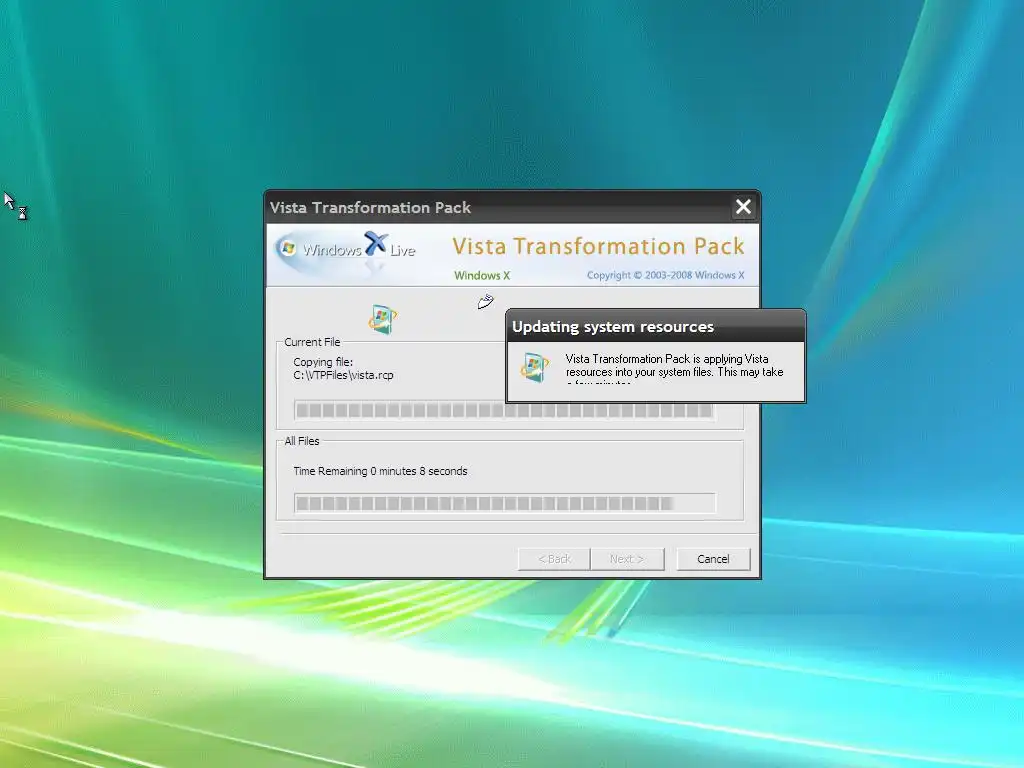The height and width of the screenshot is (768, 1024).
Task: Close the Vista Transformation Pack window
Action: [x=743, y=207]
